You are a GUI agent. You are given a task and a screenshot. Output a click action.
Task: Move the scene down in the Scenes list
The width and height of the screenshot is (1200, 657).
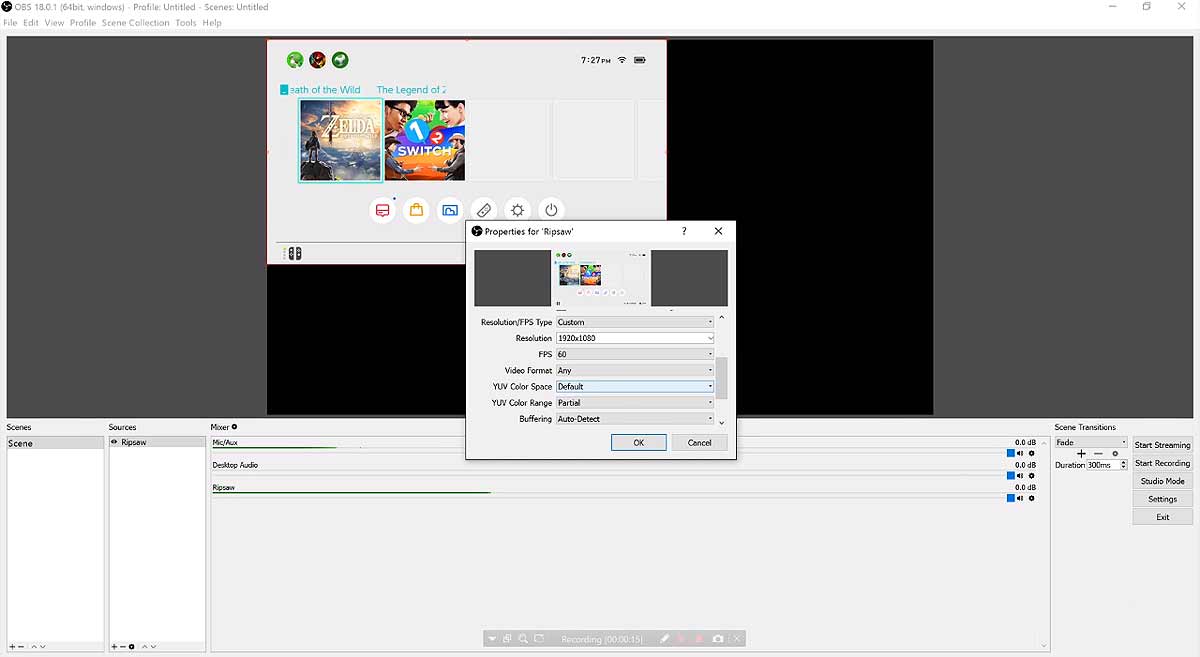pyautogui.click(x=43, y=647)
